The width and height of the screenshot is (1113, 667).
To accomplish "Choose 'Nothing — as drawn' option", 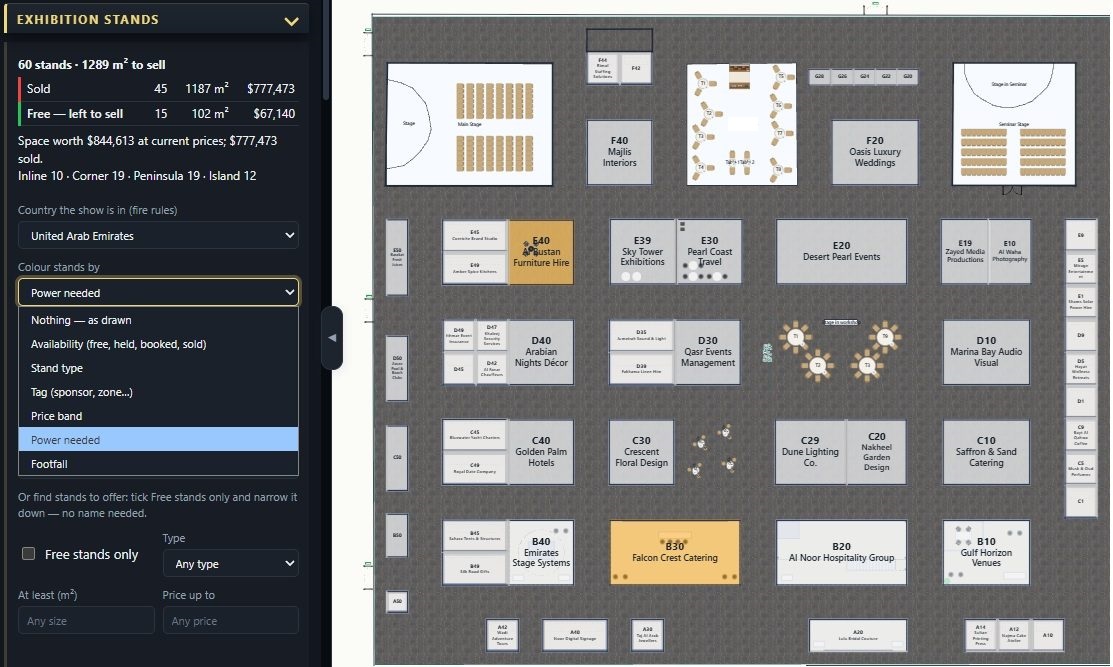I will (x=158, y=320).
